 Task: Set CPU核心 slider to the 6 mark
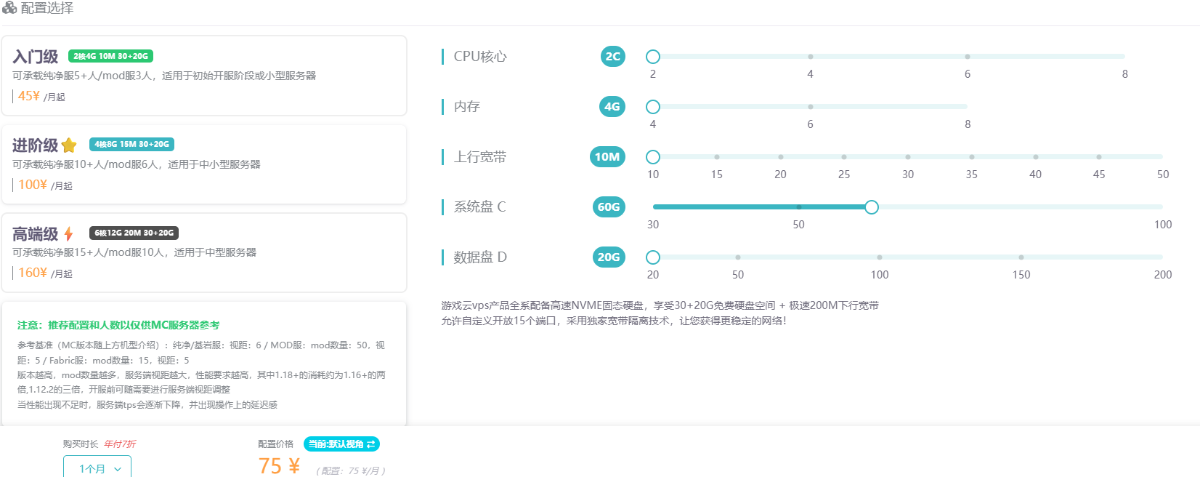(x=967, y=57)
